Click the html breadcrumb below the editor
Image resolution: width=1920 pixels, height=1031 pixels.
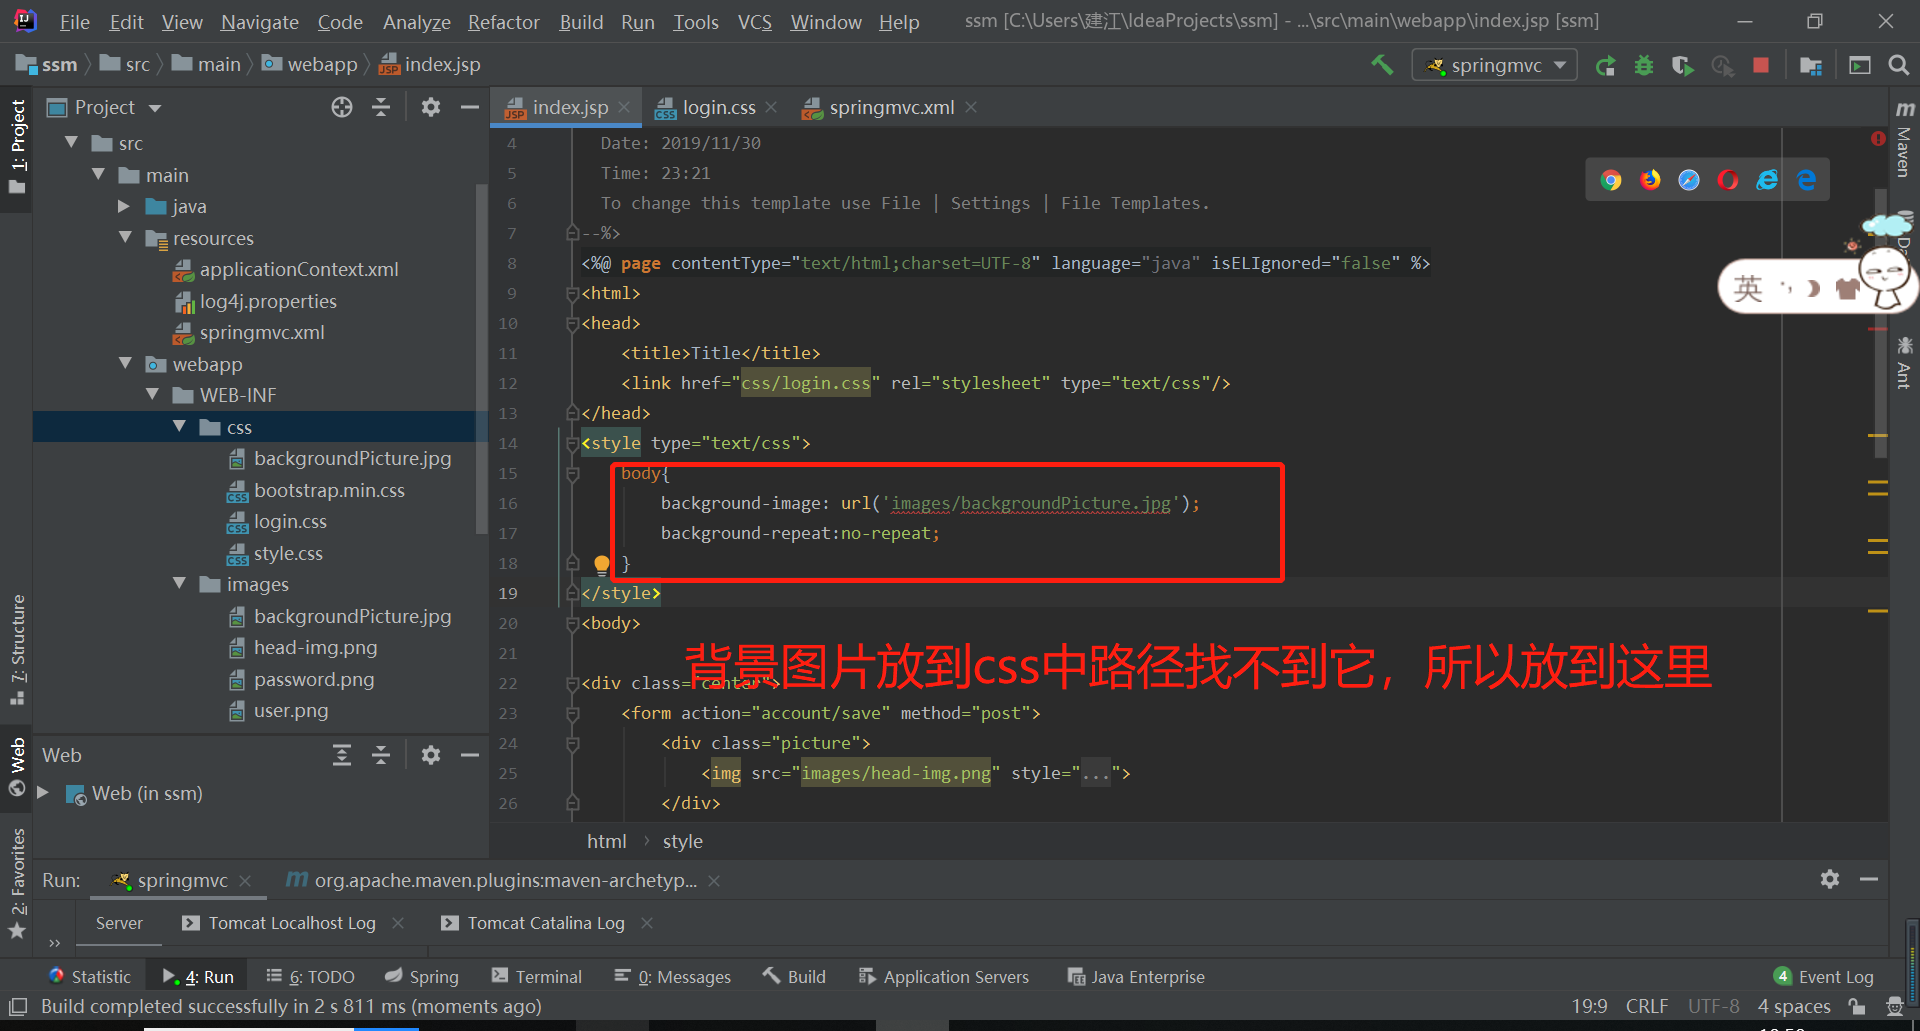click(606, 841)
